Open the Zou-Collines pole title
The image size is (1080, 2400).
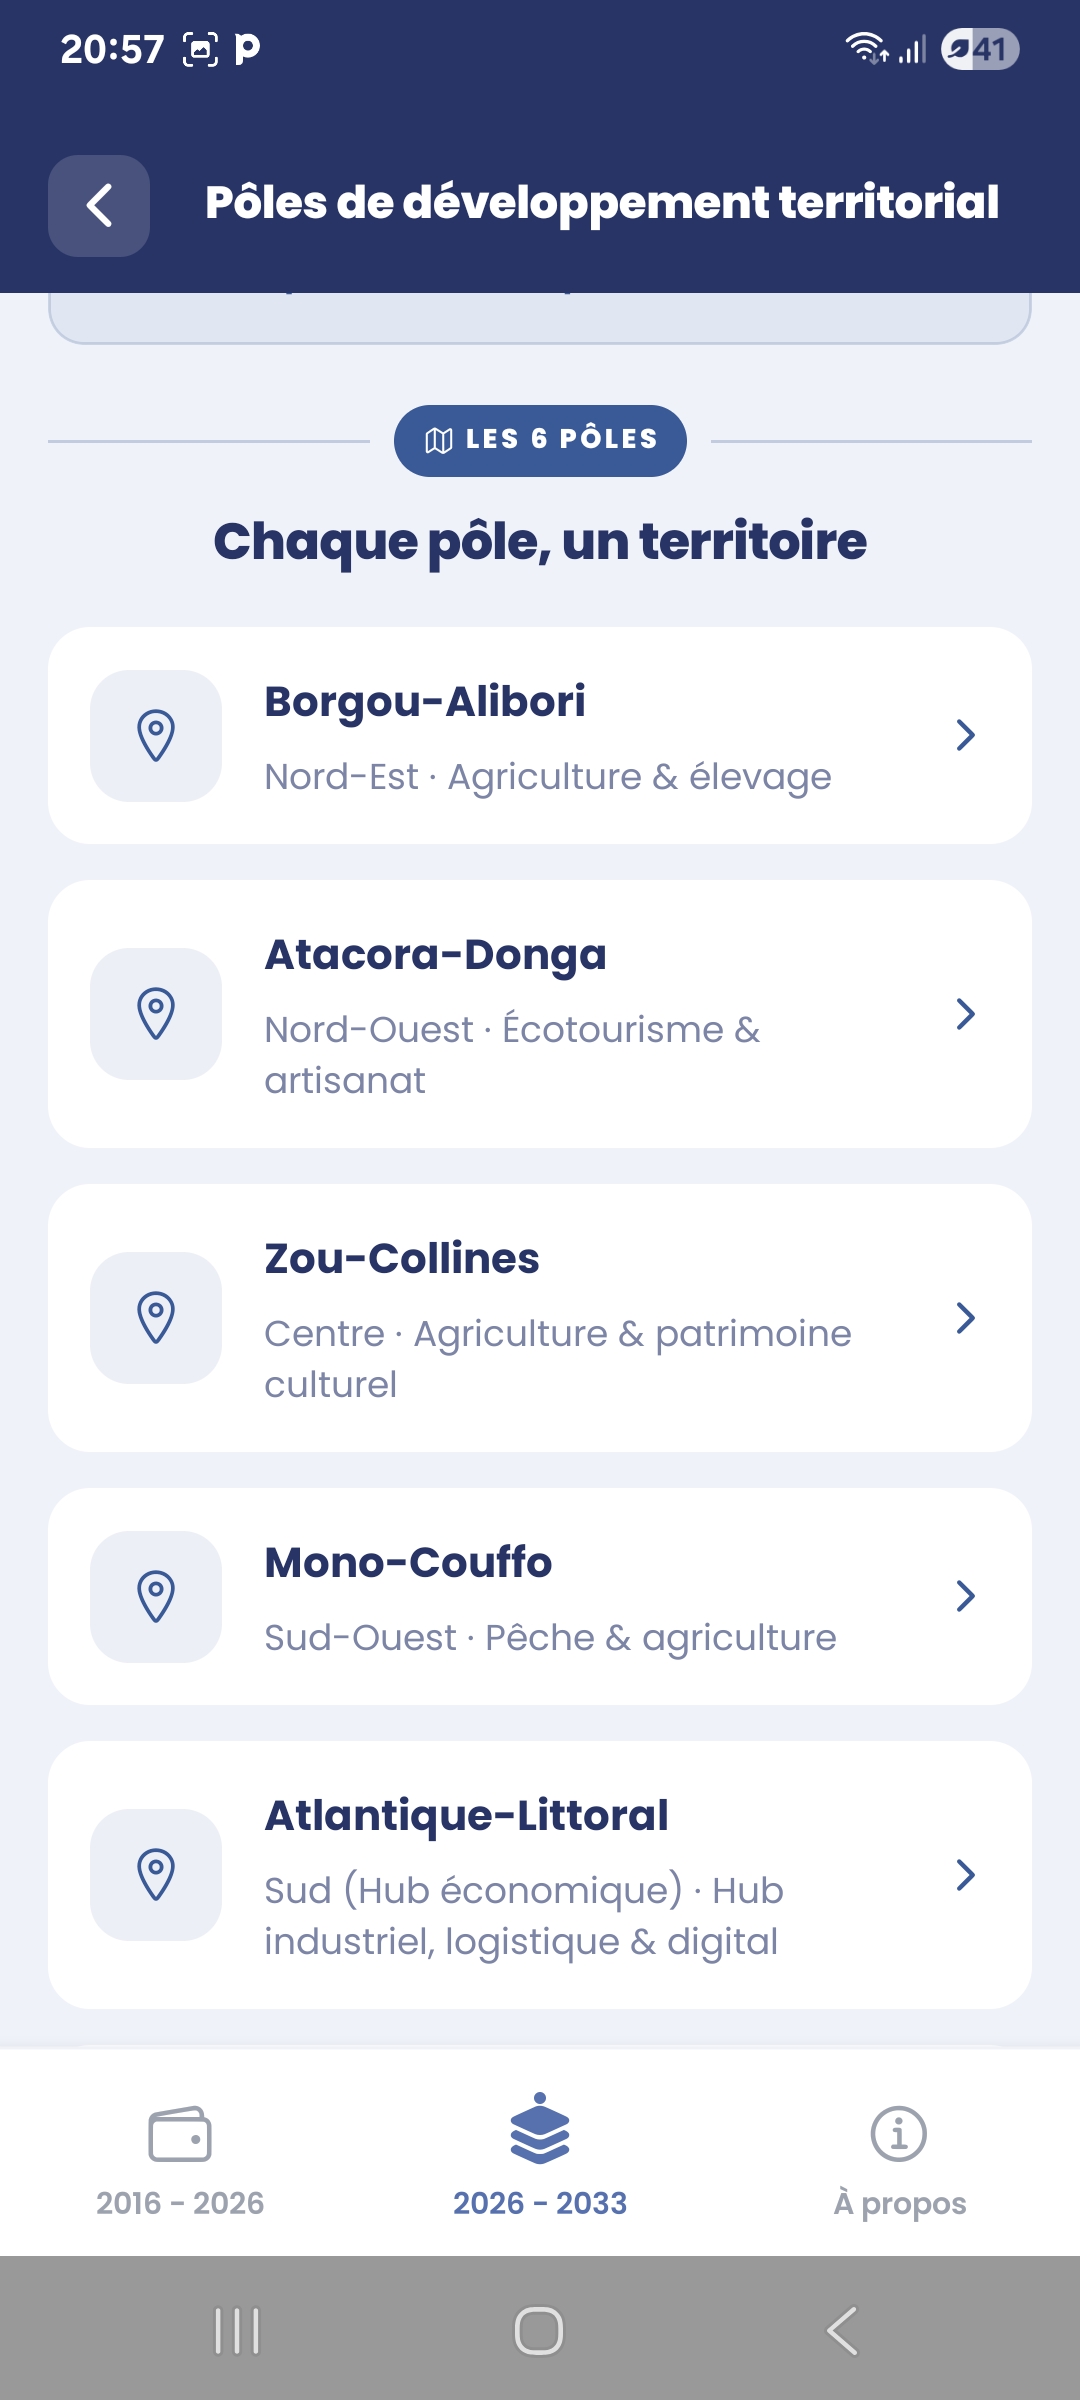pos(402,1259)
